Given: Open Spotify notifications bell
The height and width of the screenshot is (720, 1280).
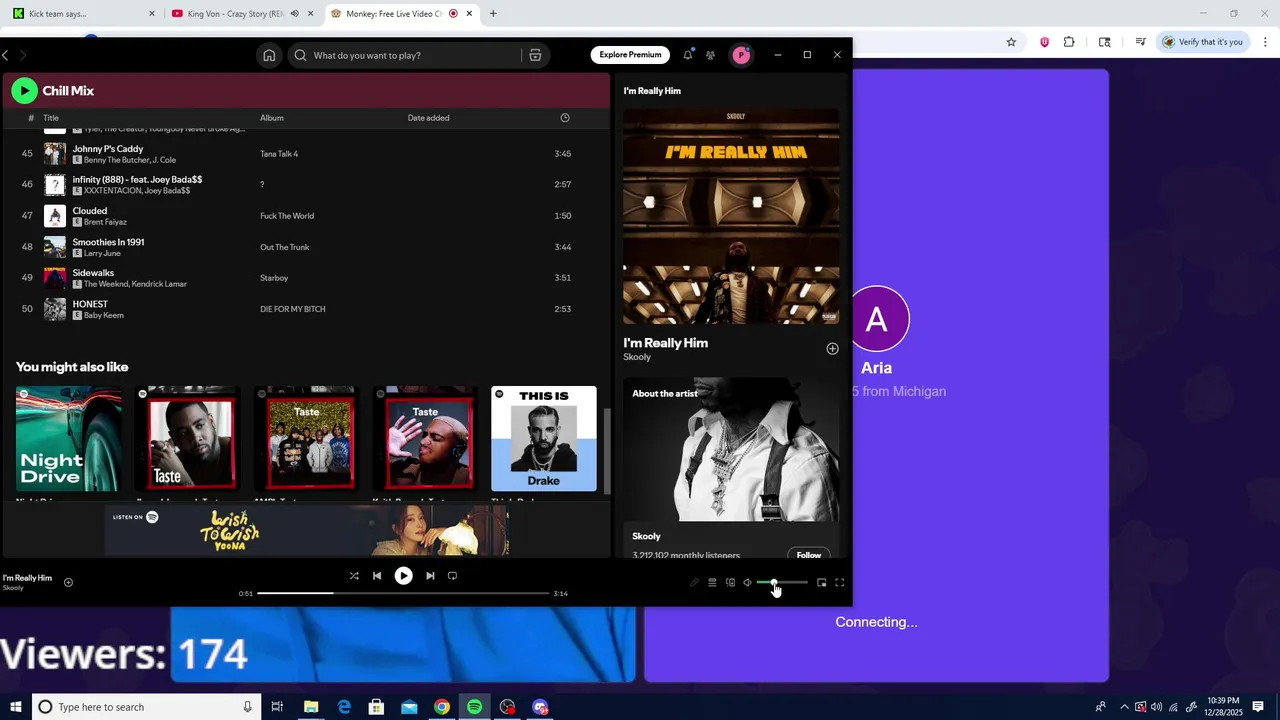Looking at the screenshot, I should (x=687, y=55).
